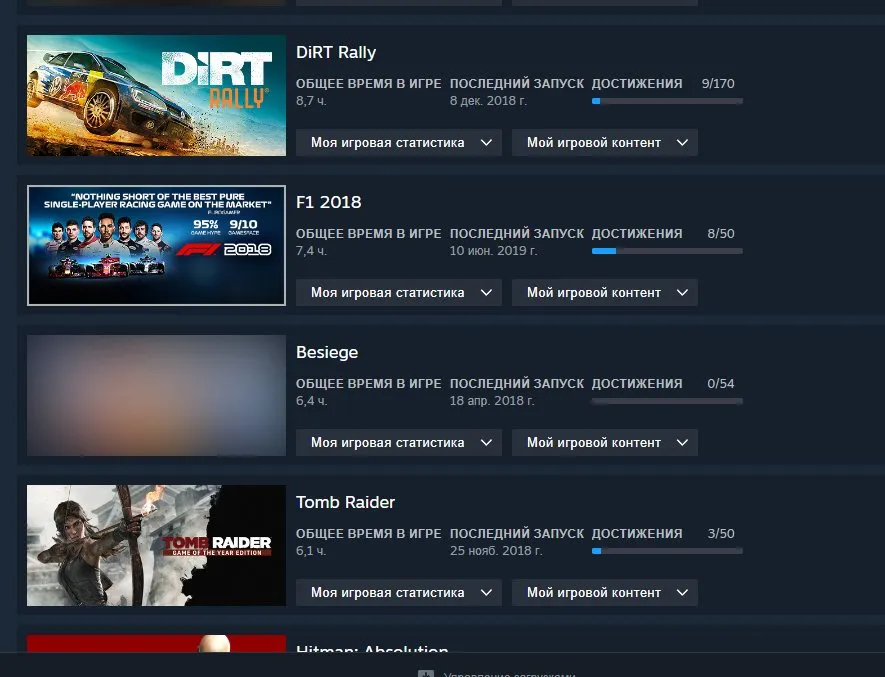The height and width of the screenshot is (677, 885).
Task: Click the "ДОСТИЖЕНИЯ" label in the Besiege row
Action: pos(637,384)
